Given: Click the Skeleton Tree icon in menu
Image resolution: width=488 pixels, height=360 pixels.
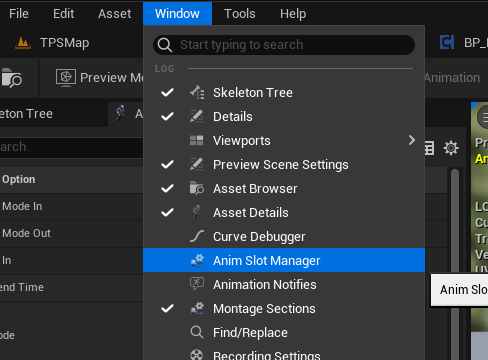Looking at the screenshot, I should (197, 92).
